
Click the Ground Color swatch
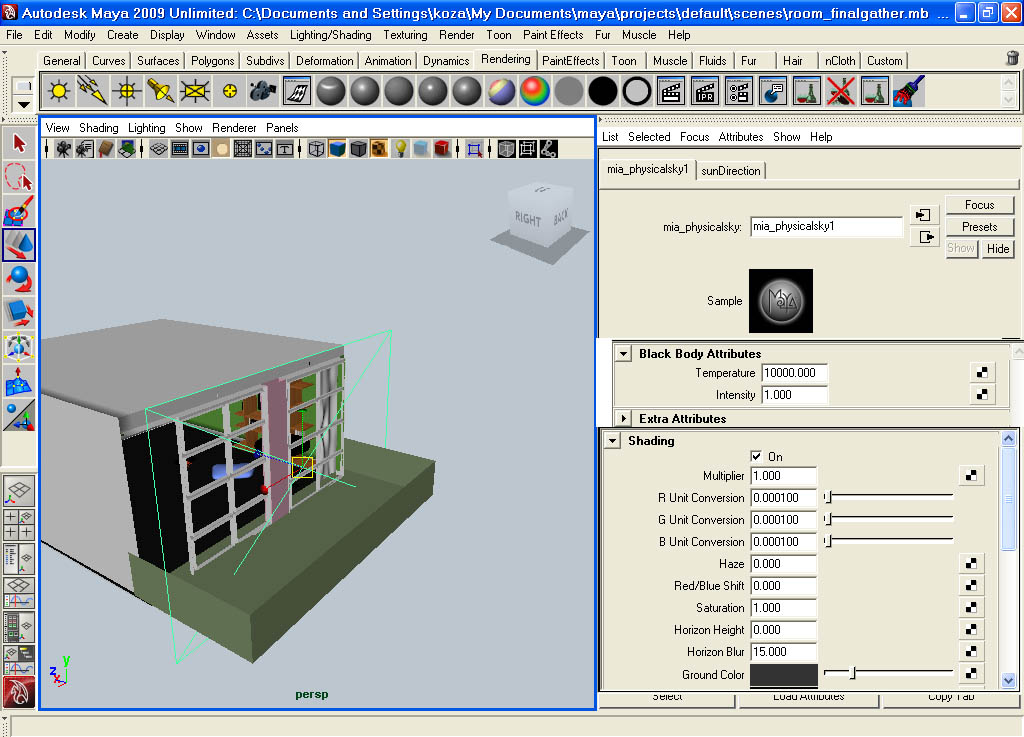pos(784,674)
